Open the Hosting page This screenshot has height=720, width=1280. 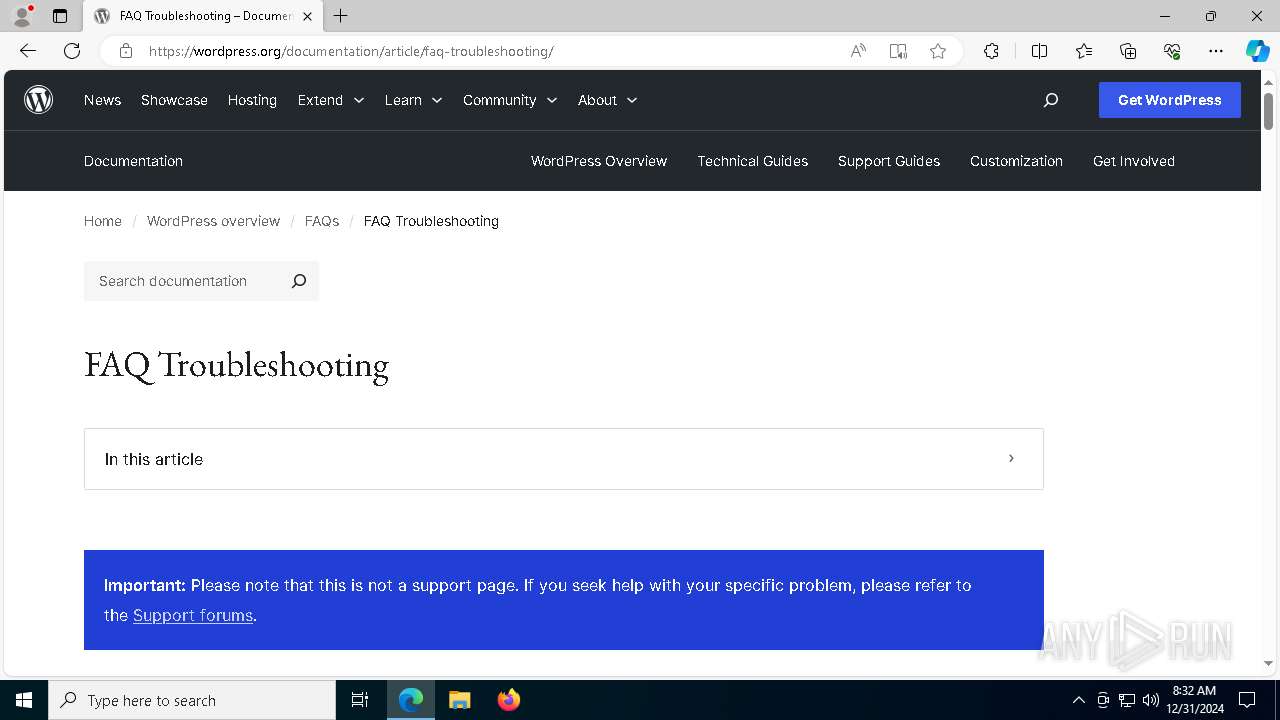(x=252, y=100)
